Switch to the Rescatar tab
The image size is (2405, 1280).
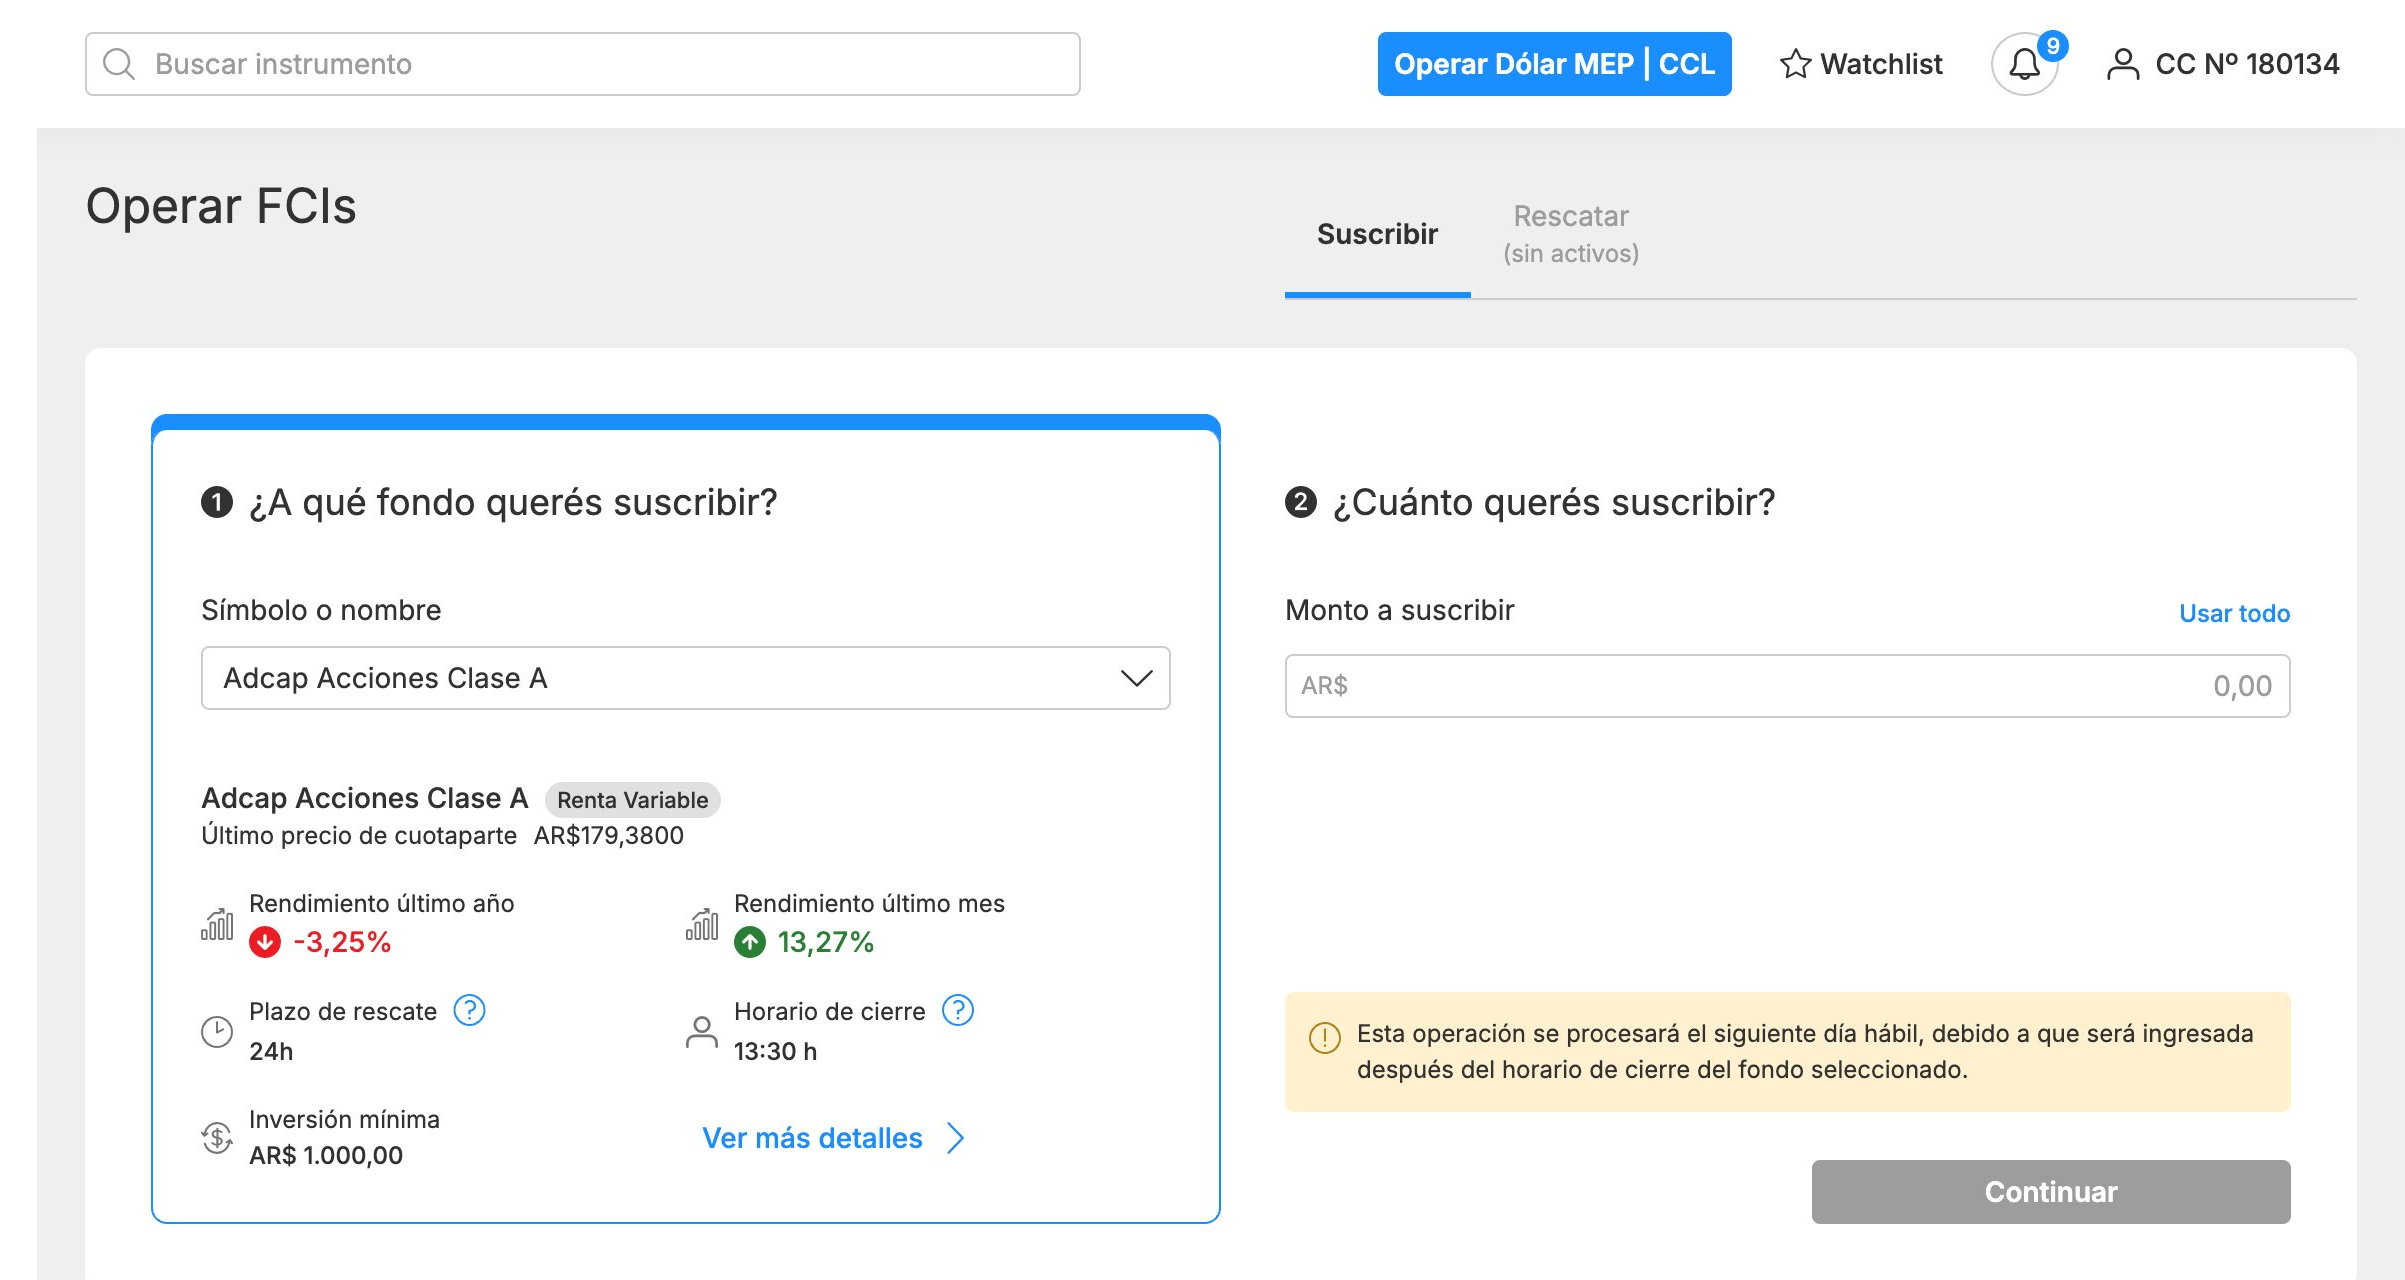coord(1571,234)
